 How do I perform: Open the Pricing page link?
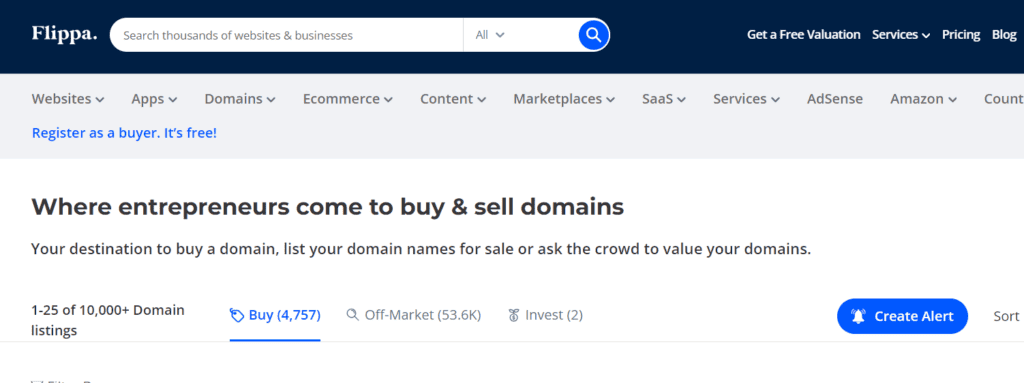[x=961, y=35]
